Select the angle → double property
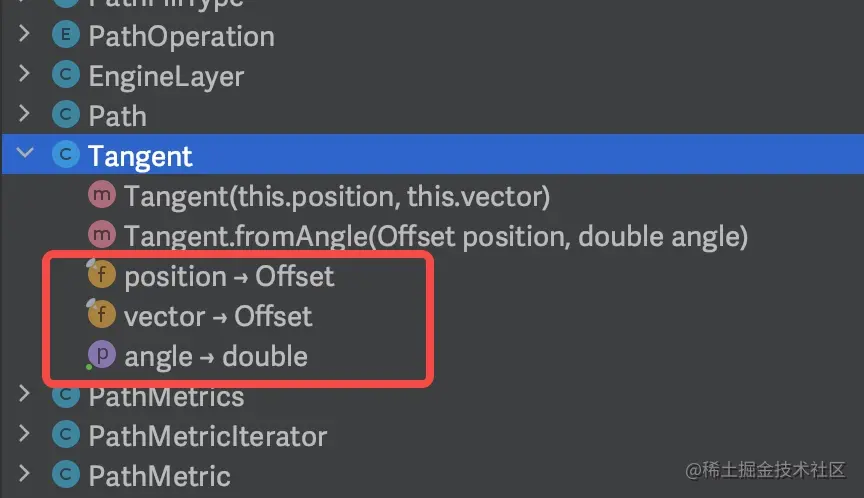The image size is (864, 498). (x=216, y=356)
